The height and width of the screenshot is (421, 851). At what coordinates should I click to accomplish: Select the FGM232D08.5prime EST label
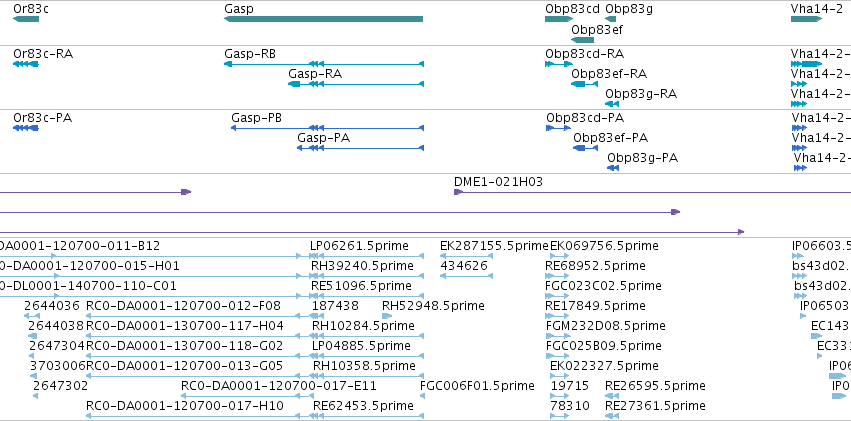pos(608,326)
